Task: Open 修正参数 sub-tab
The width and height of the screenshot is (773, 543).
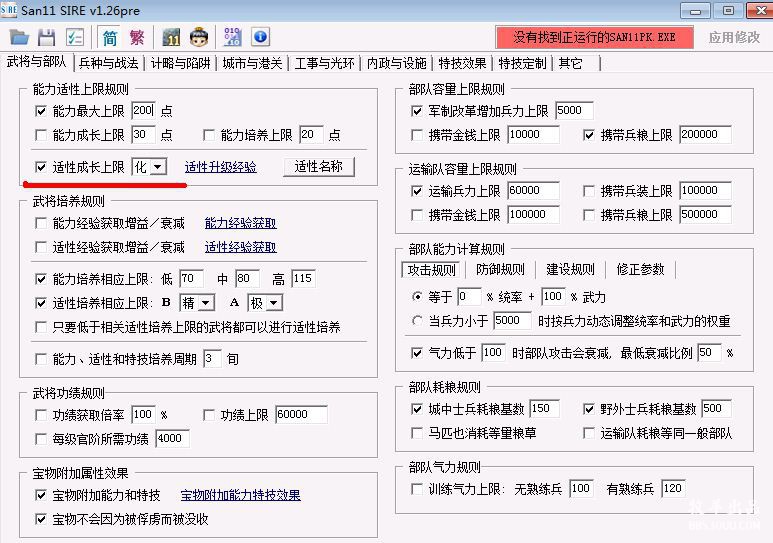Action: click(640, 269)
